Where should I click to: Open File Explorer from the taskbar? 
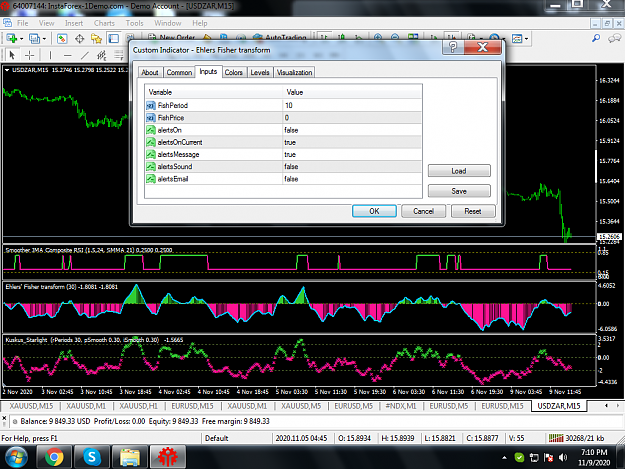point(130,457)
